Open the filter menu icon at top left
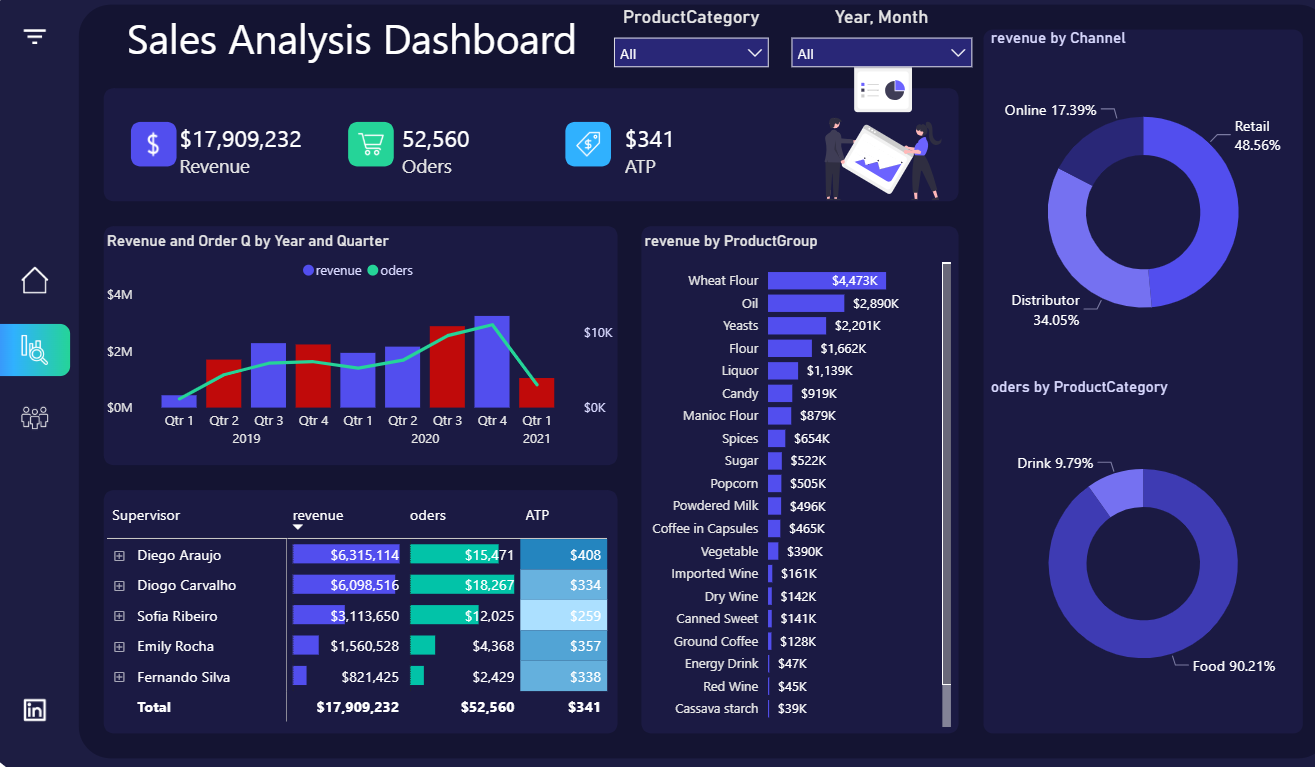 pos(35,37)
